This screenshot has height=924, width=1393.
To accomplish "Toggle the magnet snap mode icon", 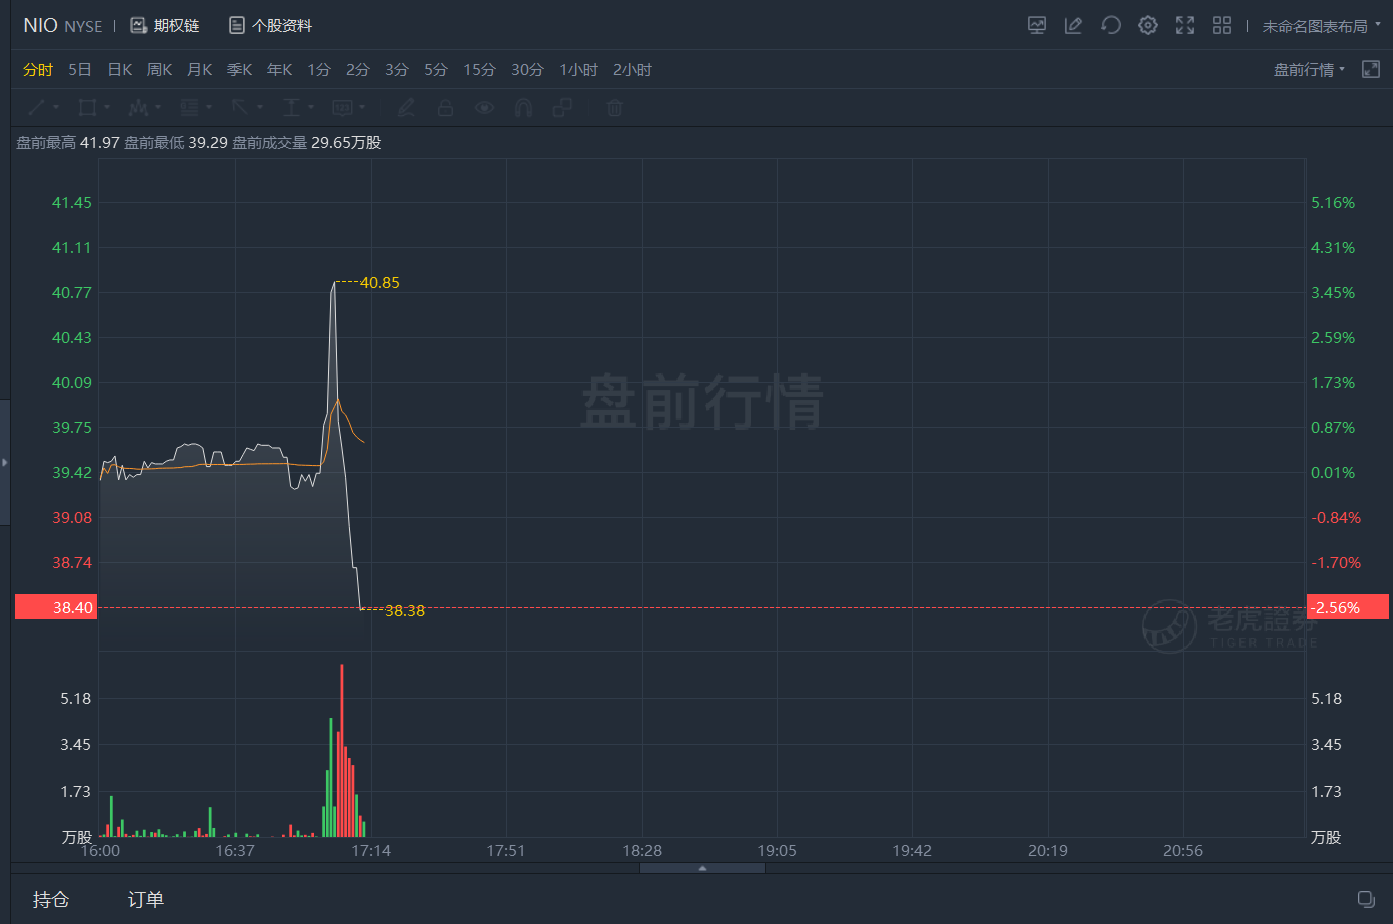I will coord(523,107).
